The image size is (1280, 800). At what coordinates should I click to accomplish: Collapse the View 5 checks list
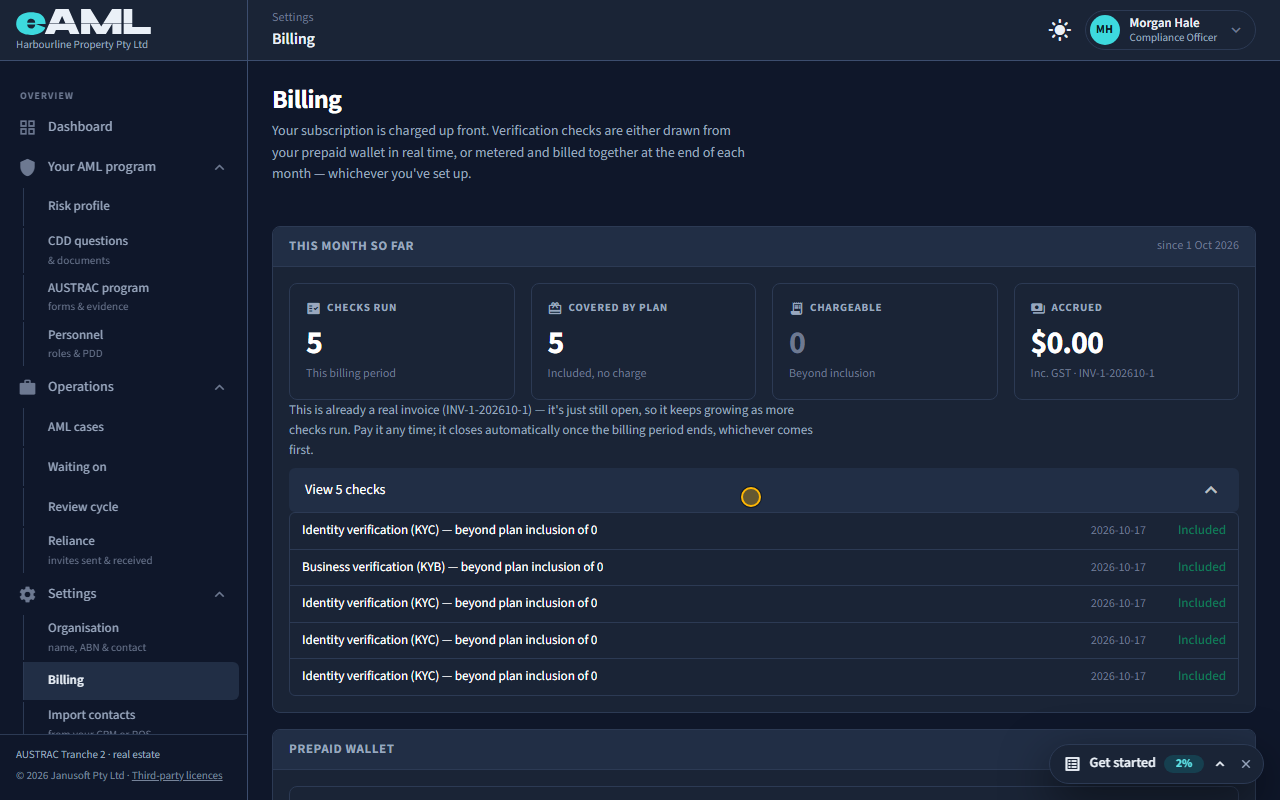pos(764,490)
